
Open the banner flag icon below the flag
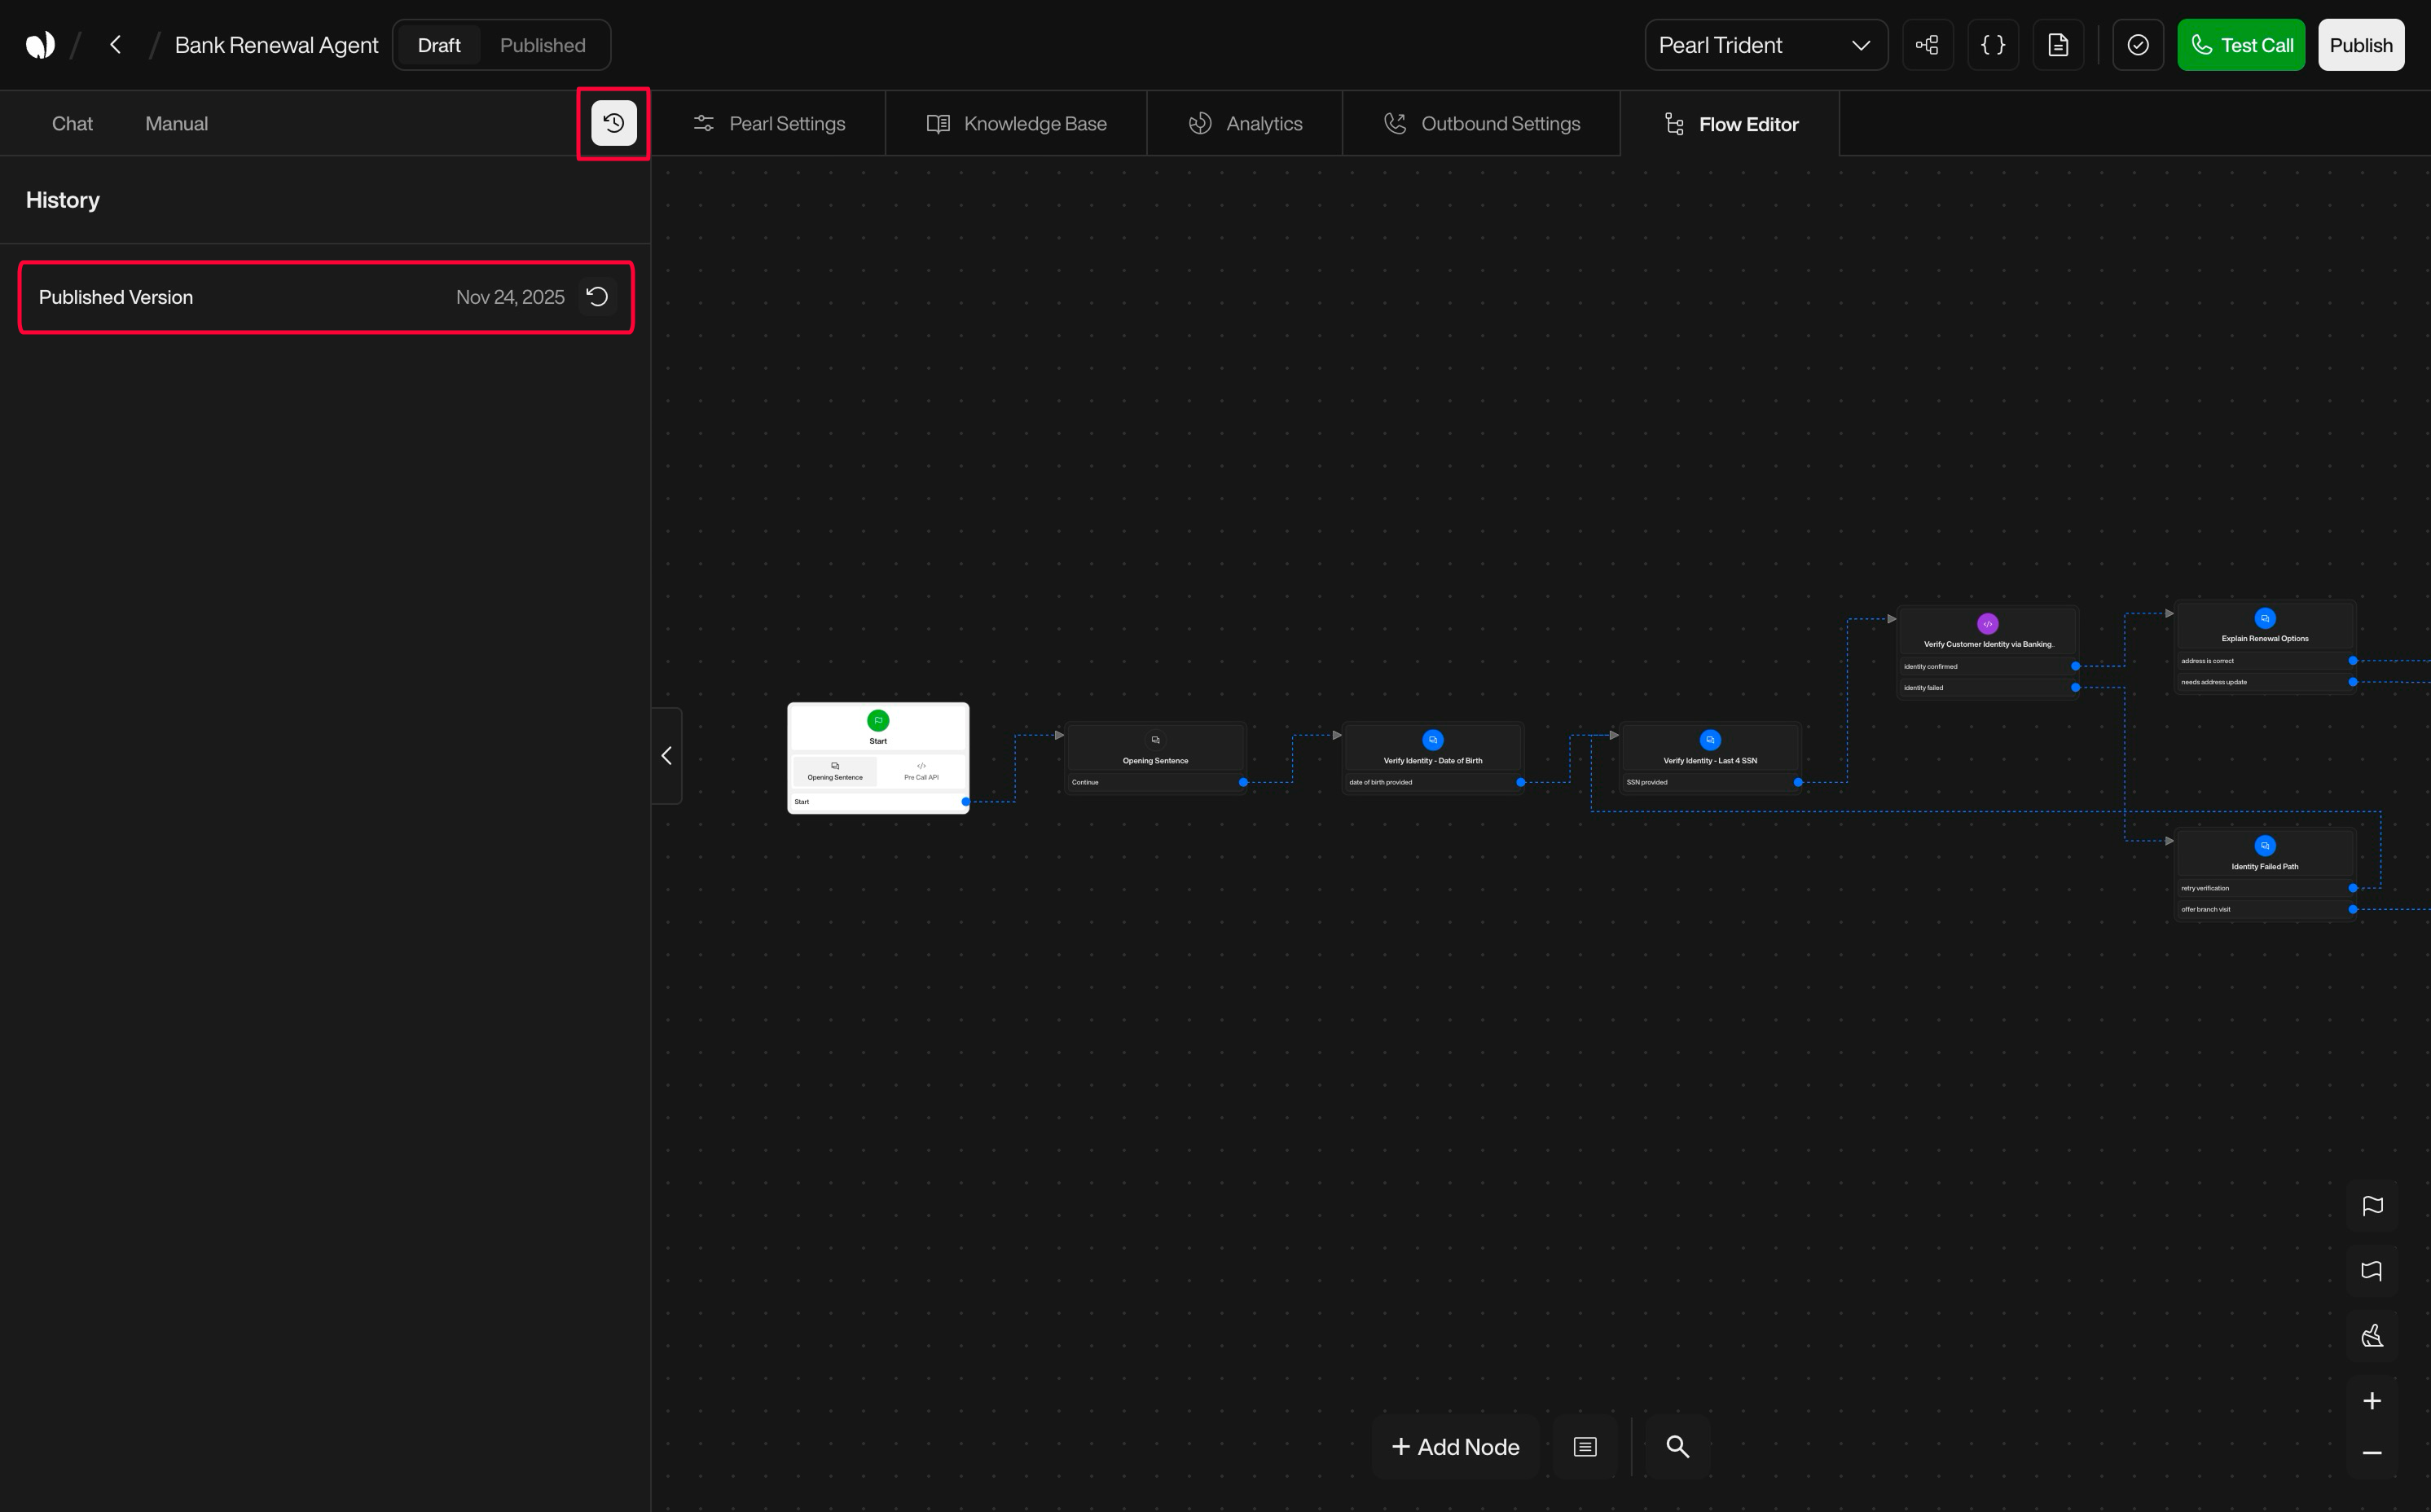[2372, 1270]
